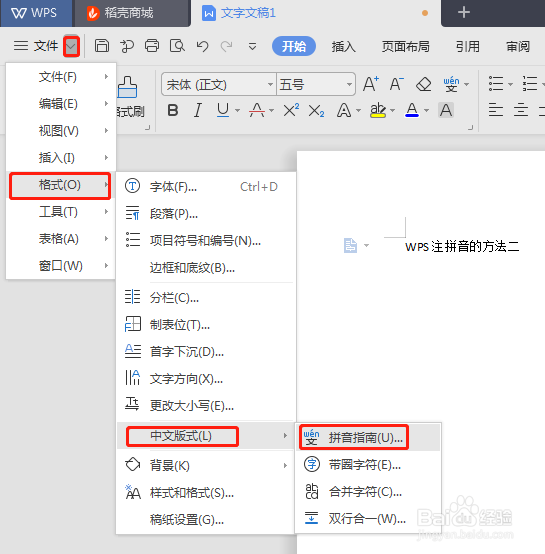Toggle character shading A button
545x554 pixels.
pos(446,110)
